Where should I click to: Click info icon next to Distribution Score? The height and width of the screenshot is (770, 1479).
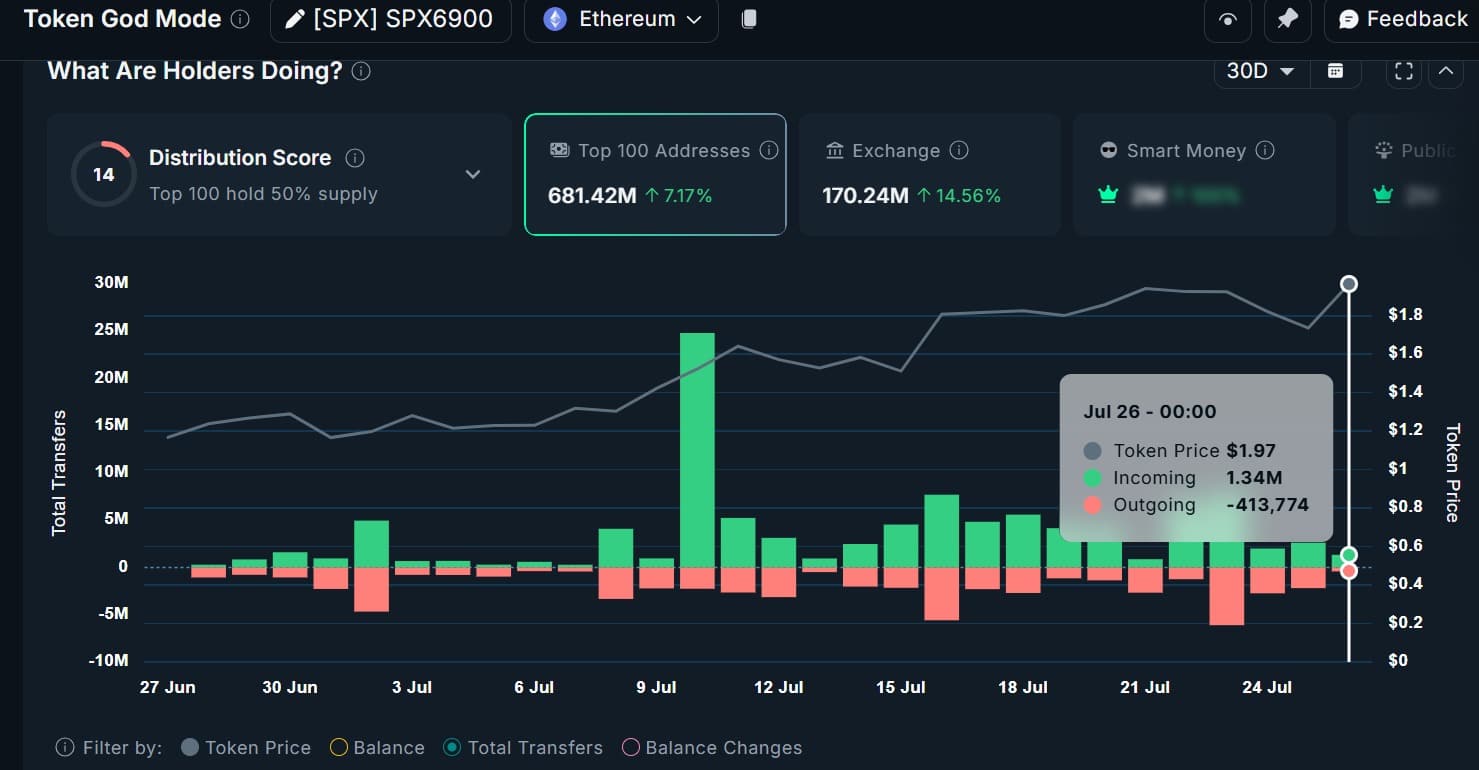point(355,158)
